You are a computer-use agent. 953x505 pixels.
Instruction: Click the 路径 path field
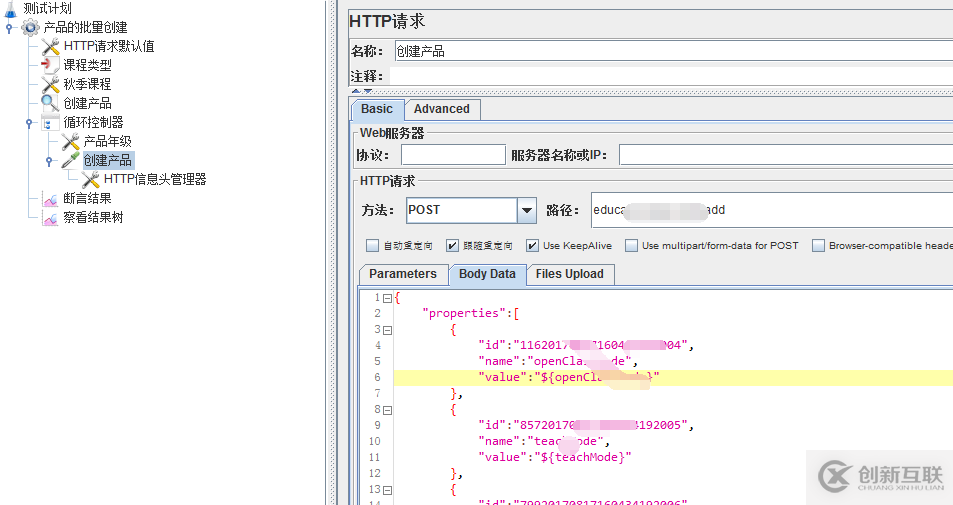[772, 210]
